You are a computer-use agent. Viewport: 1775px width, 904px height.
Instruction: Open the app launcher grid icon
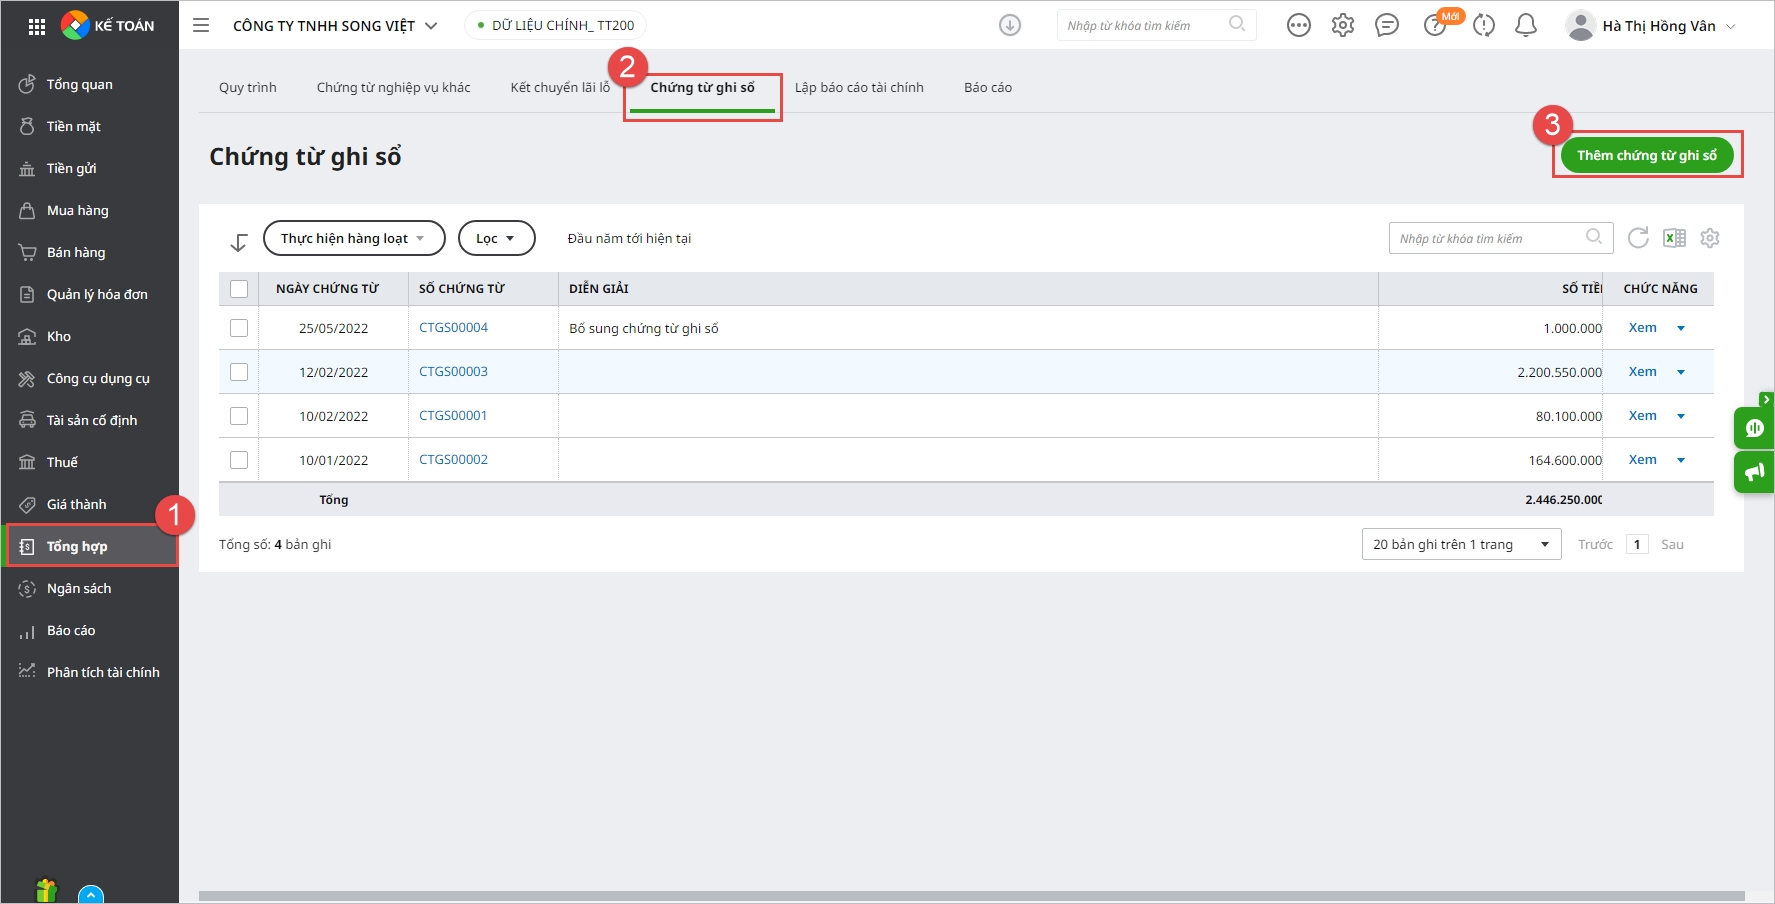37,26
